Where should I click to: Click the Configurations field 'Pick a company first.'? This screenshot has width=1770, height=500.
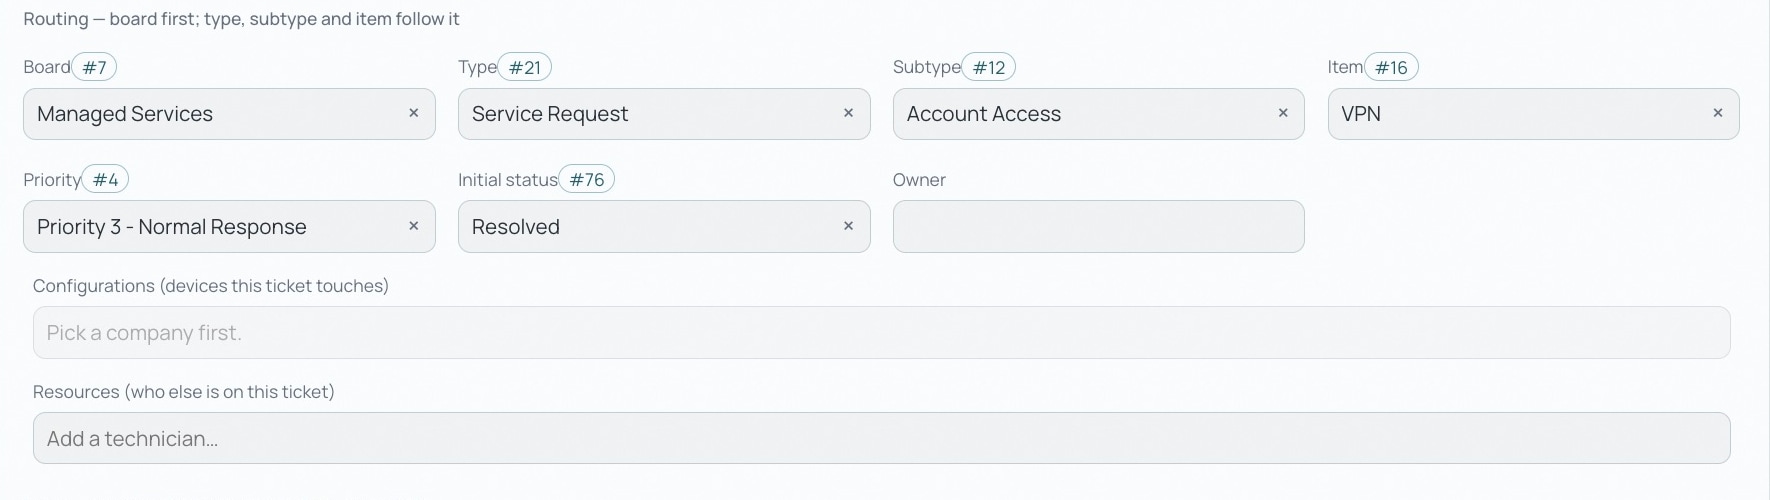pyautogui.click(x=882, y=333)
